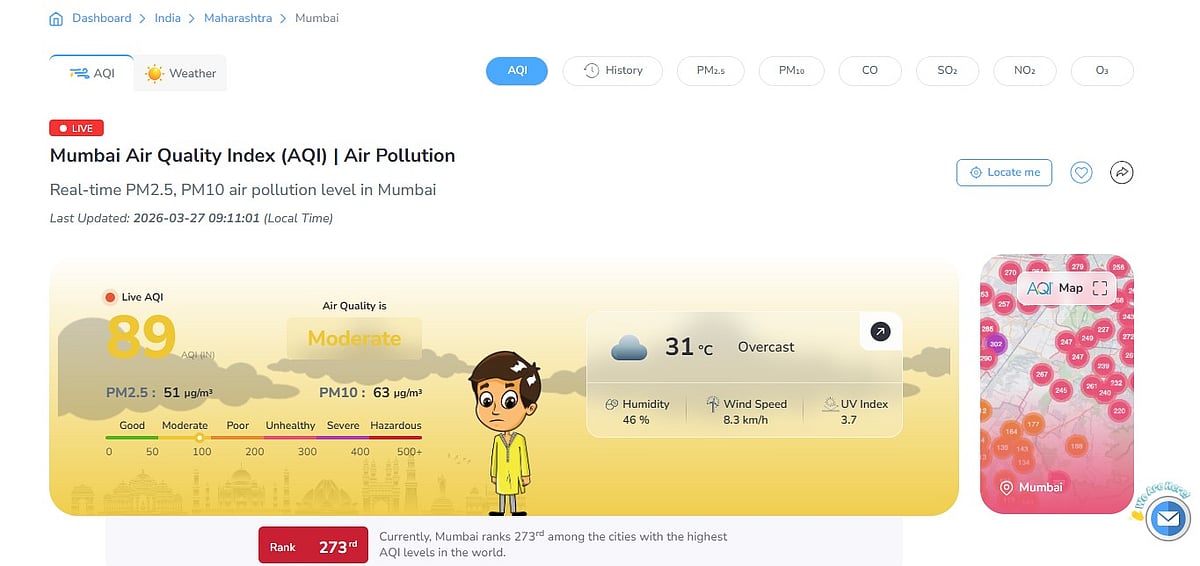This screenshot has width=1200, height=566.
Task: Click the PM10 value 63 µg/m³
Action: [397, 393]
